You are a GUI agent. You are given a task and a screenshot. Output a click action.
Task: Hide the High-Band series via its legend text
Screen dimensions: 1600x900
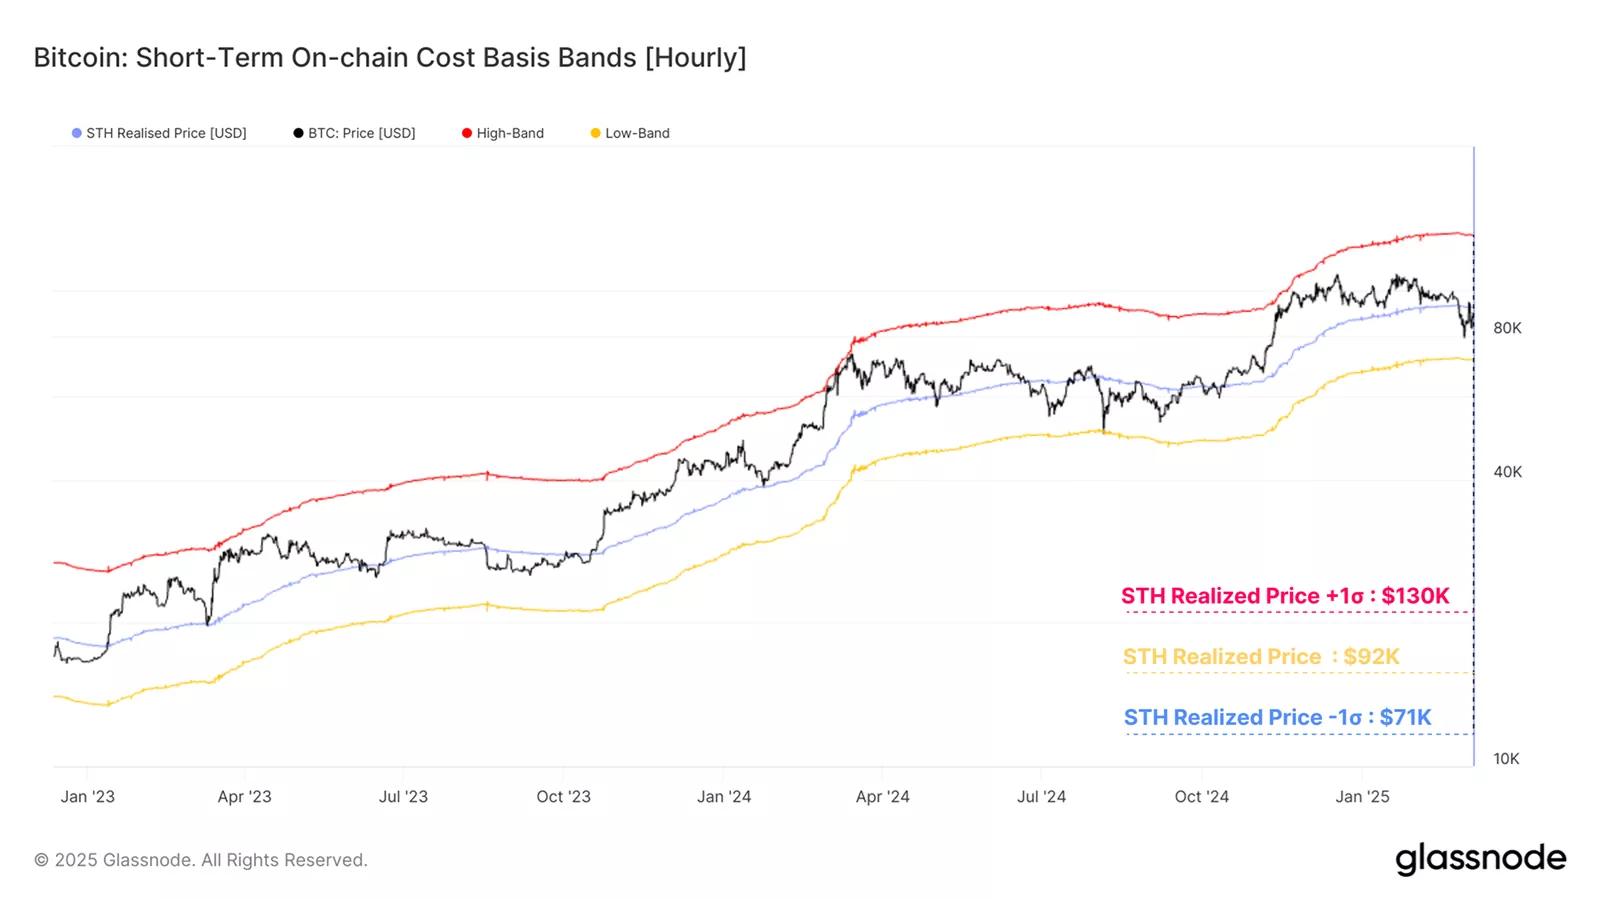[x=510, y=133]
